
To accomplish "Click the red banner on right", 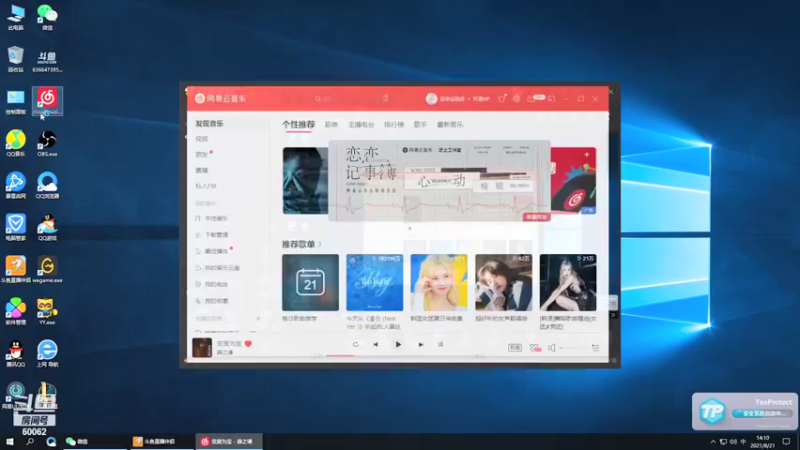I will coord(573,181).
